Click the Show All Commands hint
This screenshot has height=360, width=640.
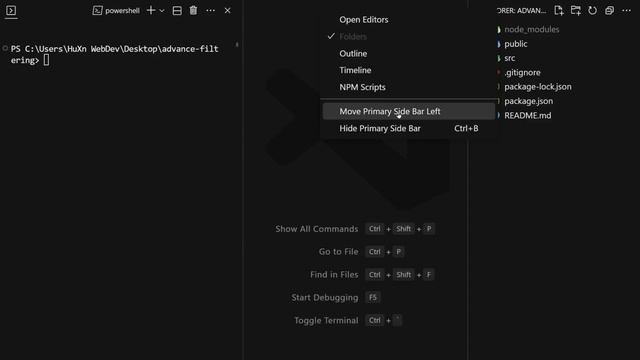coord(316,229)
